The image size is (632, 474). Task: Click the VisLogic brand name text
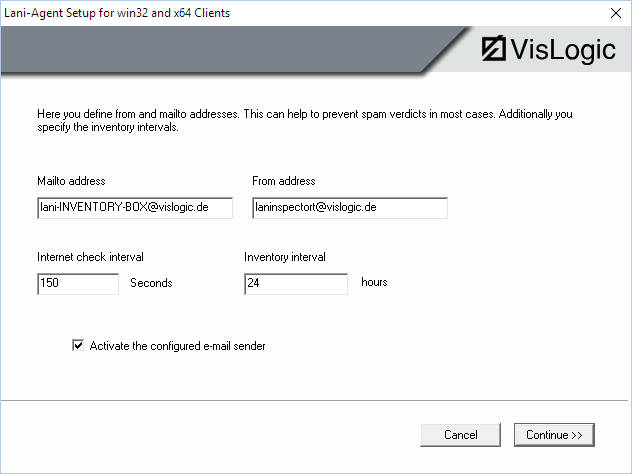(x=562, y=51)
